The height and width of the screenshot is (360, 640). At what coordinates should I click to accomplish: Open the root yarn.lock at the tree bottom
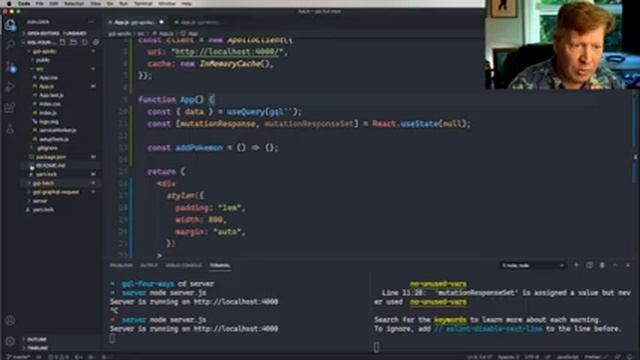60,209
